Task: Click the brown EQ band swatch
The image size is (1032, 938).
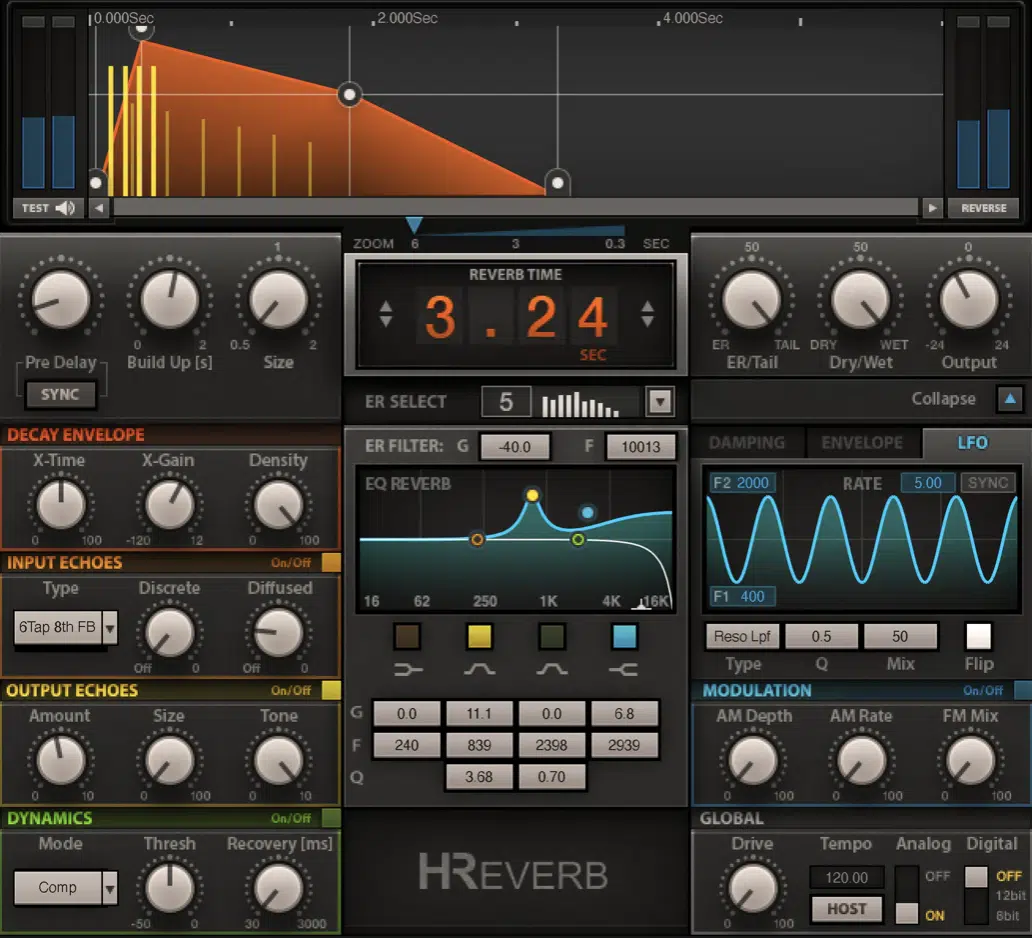Action: 407,637
